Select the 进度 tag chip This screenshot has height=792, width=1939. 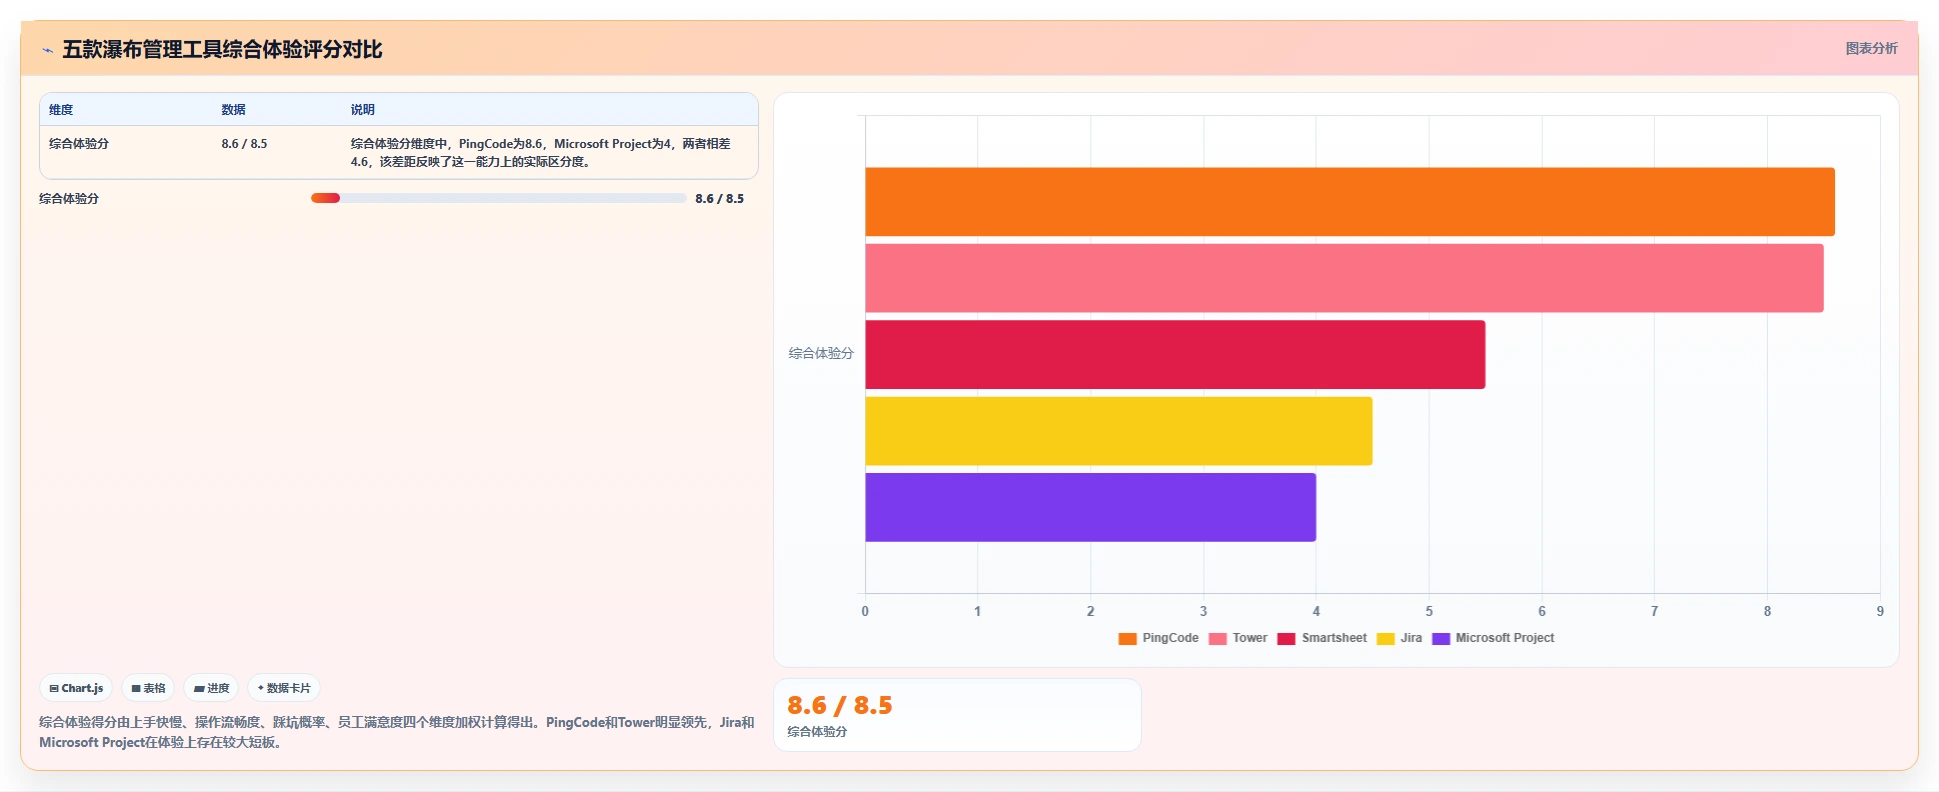211,688
